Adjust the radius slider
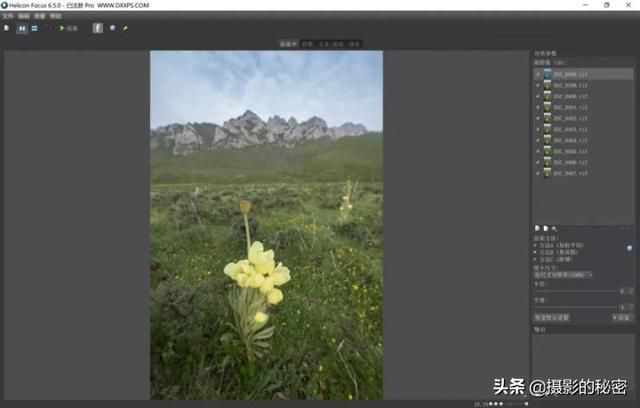640x408 pixels. point(576,291)
